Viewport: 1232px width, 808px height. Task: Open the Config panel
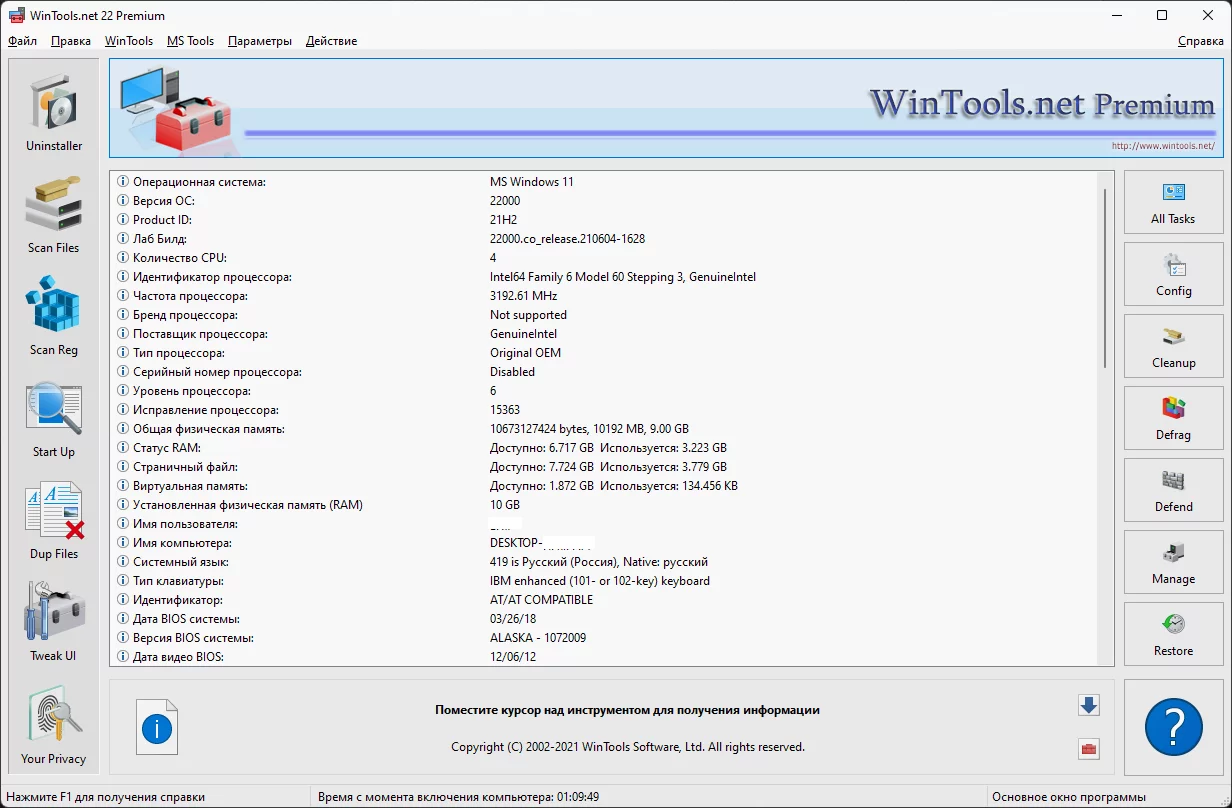point(1173,274)
